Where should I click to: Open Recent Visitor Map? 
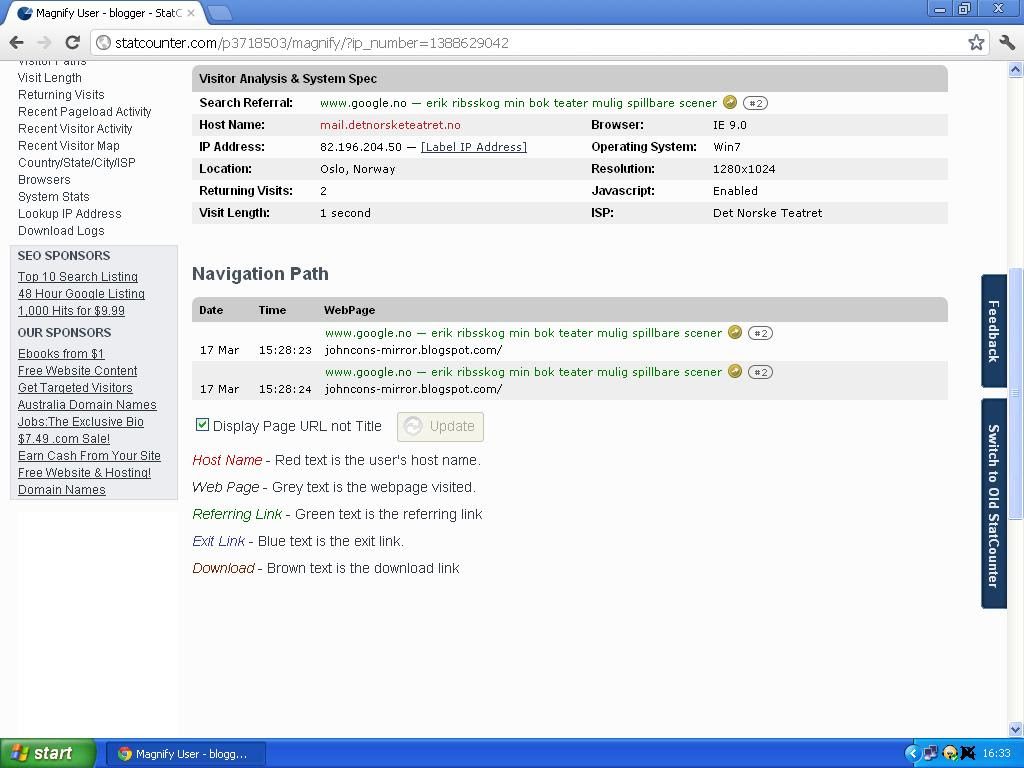pyautogui.click(x=69, y=146)
